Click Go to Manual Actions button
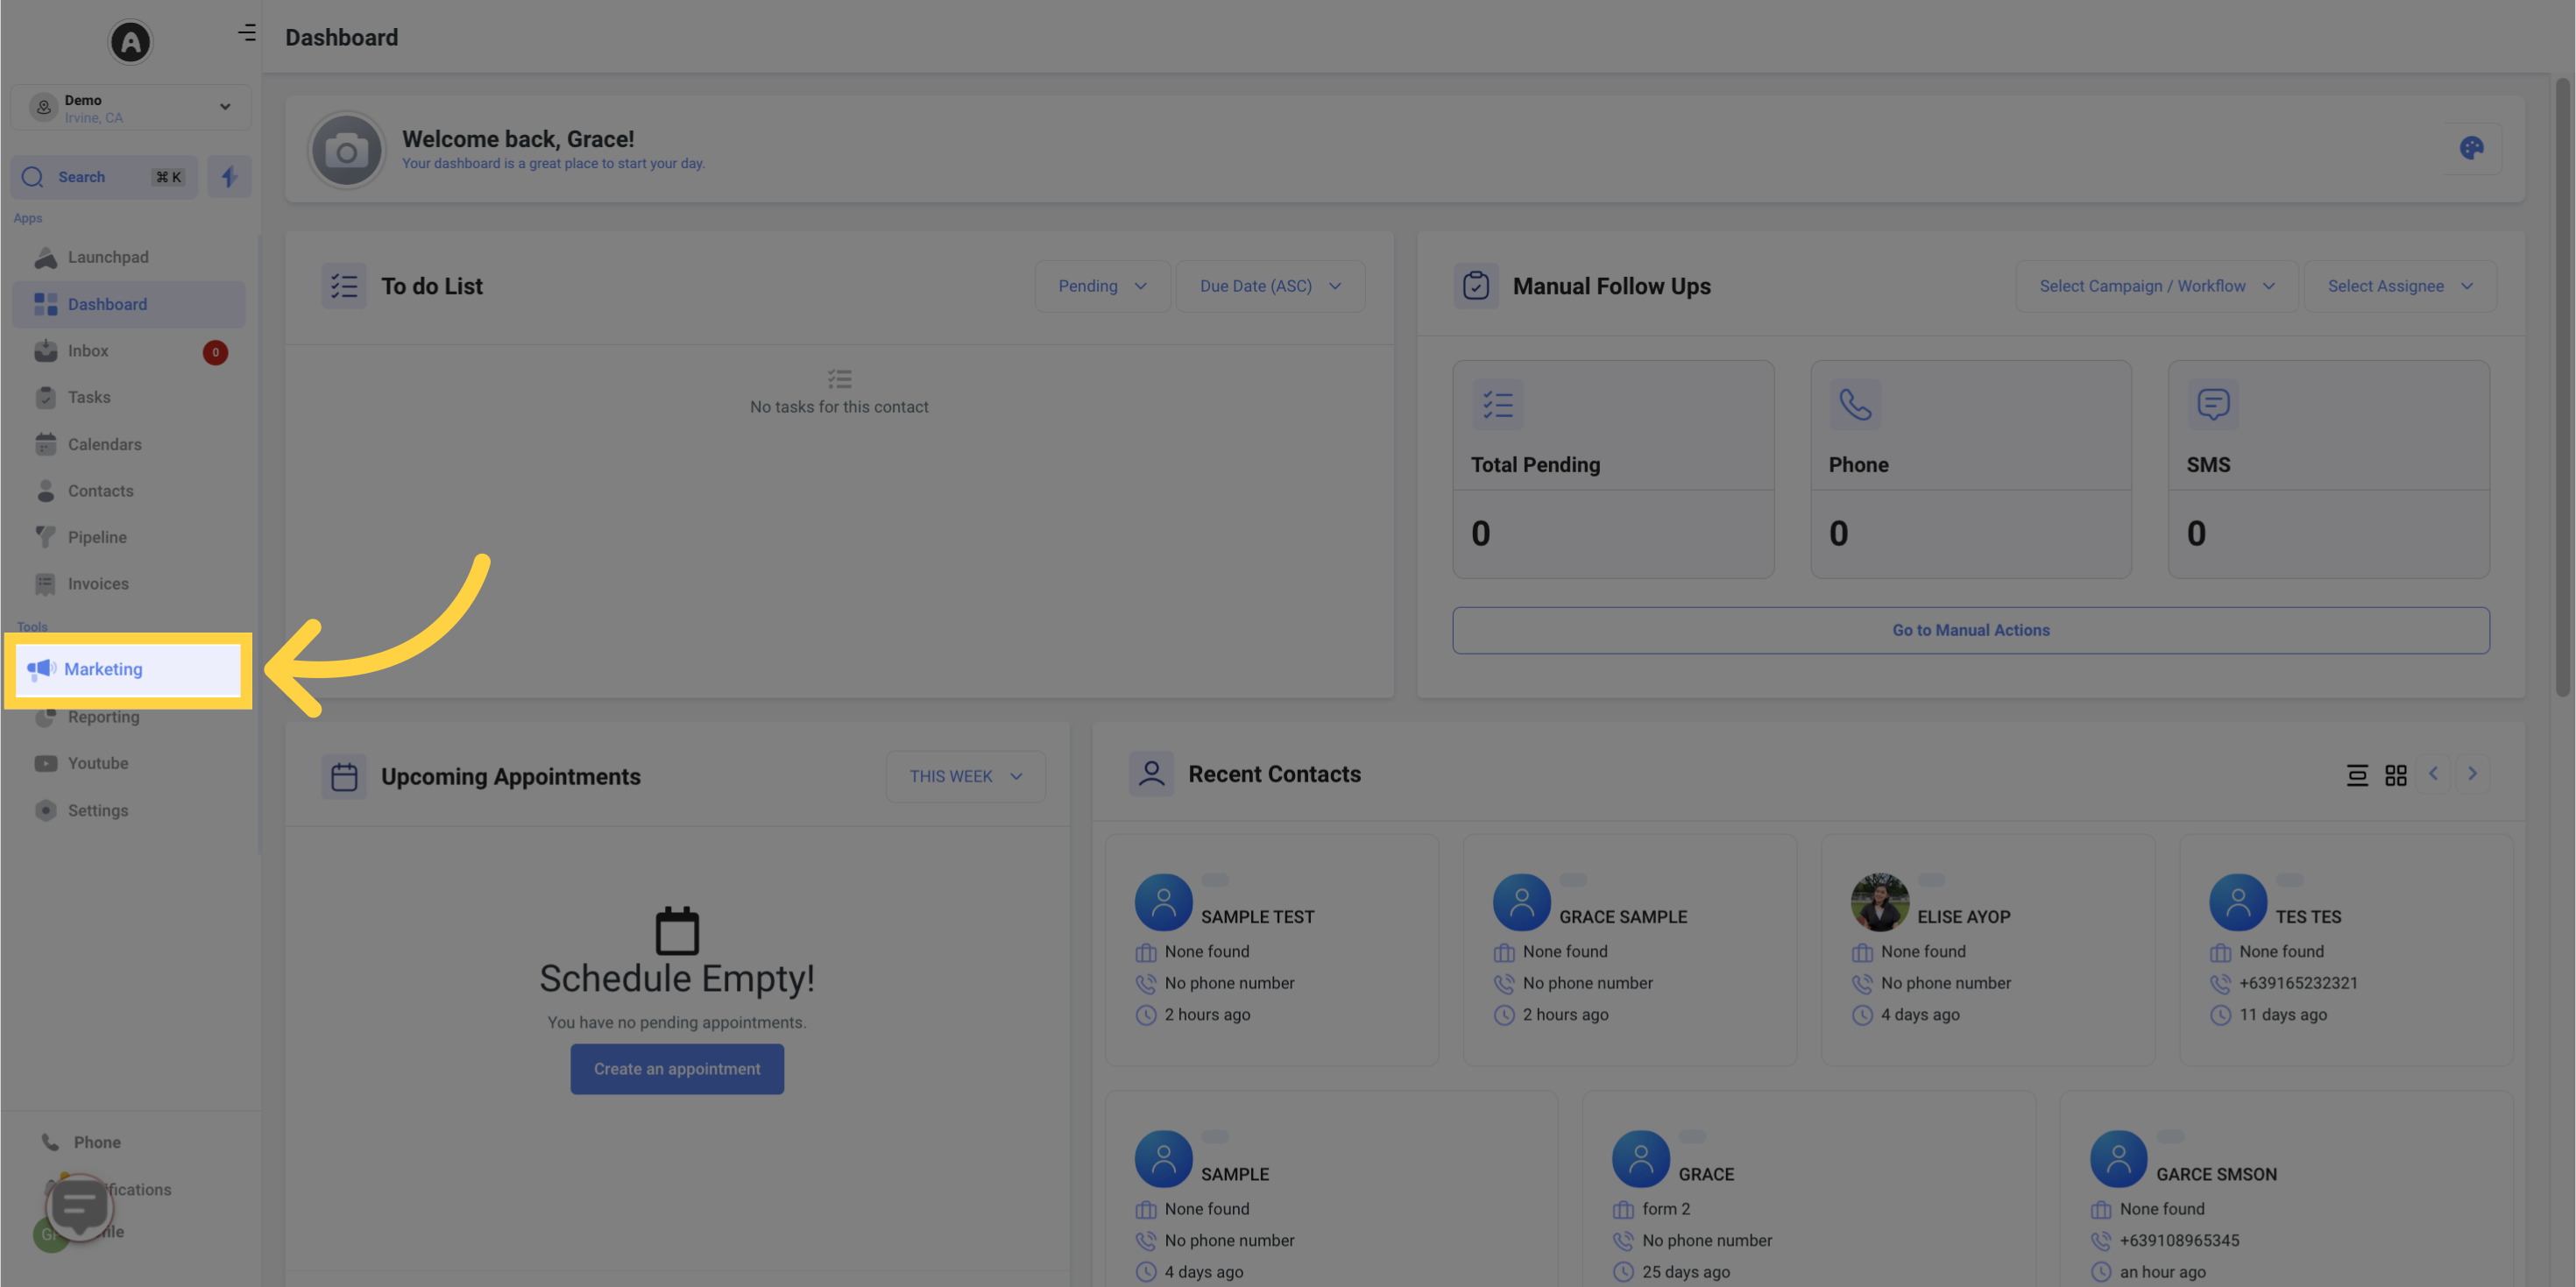The width and height of the screenshot is (2576, 1287). pos(1970,630)
